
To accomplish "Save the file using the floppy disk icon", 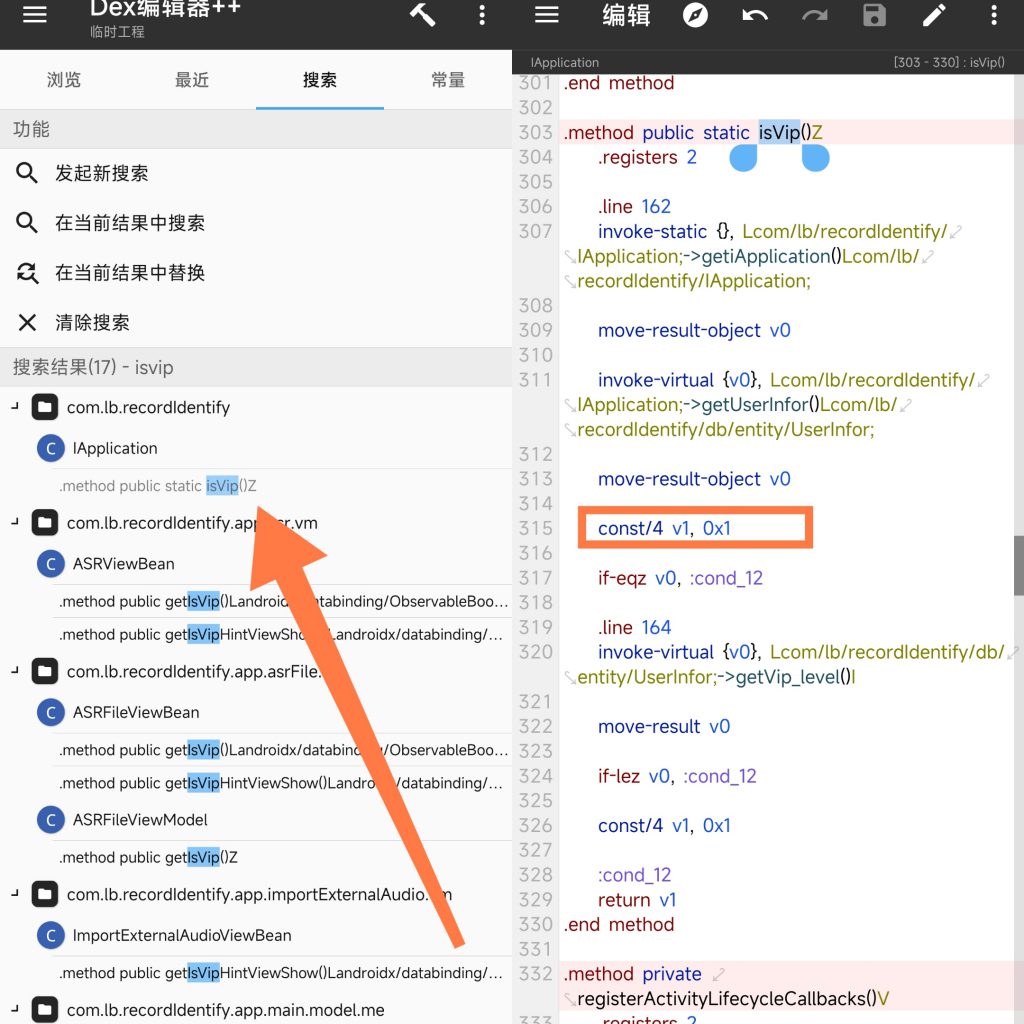I will click(x=873, y=15).
